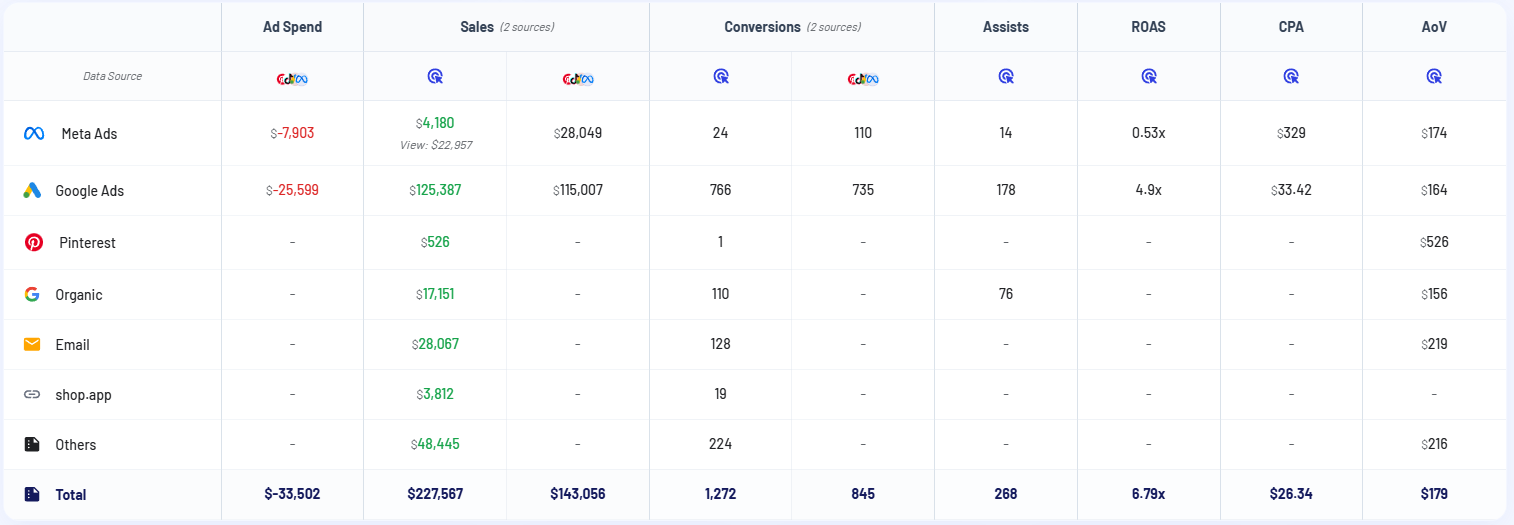Click the Others document icon

32,444
